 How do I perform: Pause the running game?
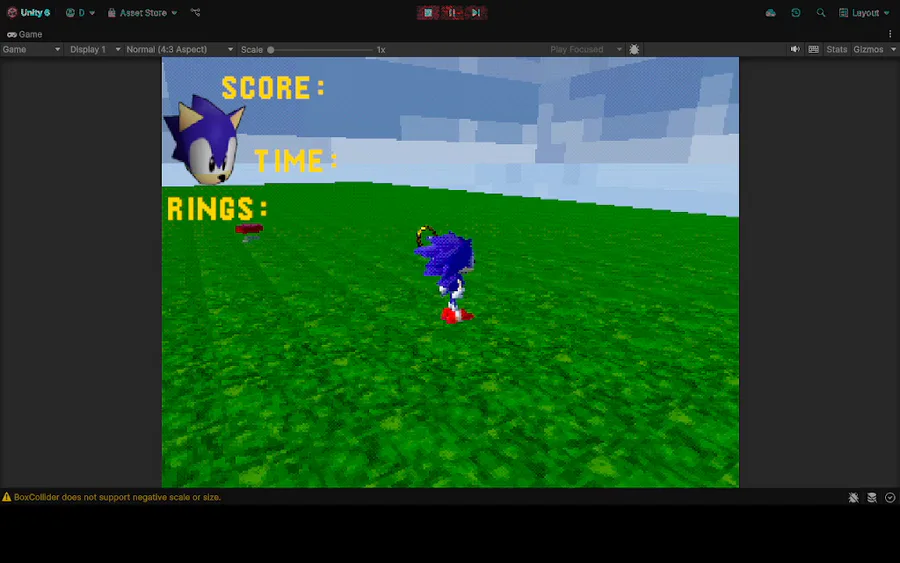click(452, 13)
